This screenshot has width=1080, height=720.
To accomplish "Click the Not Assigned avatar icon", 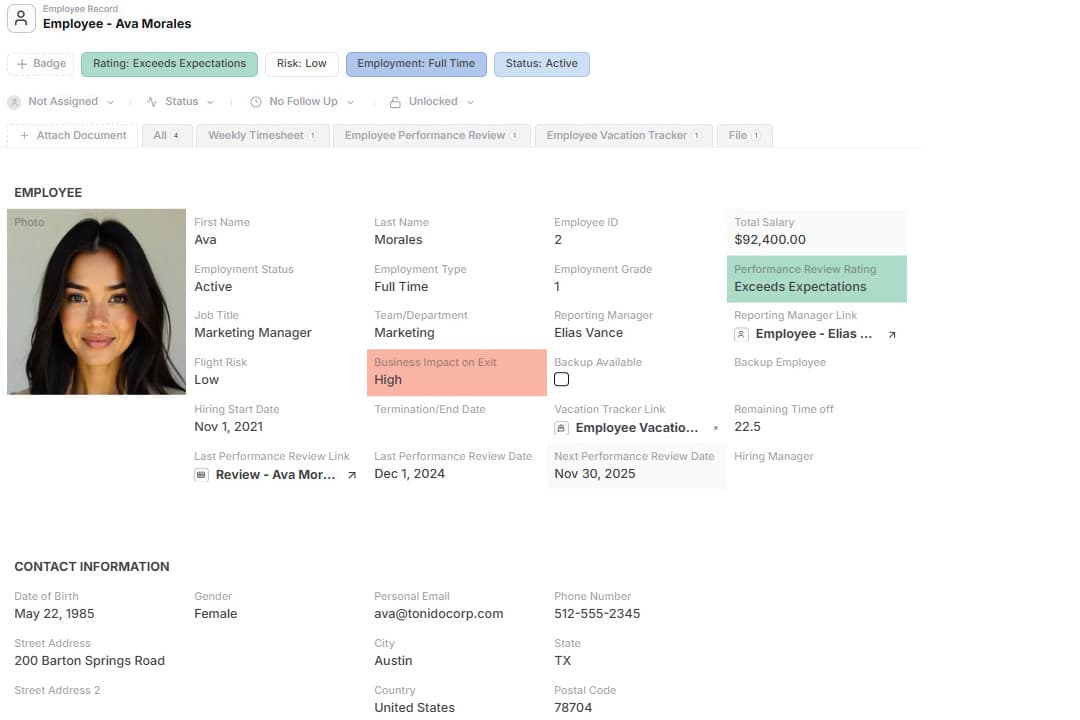I will pyautogui.click(x=14, y=102).
